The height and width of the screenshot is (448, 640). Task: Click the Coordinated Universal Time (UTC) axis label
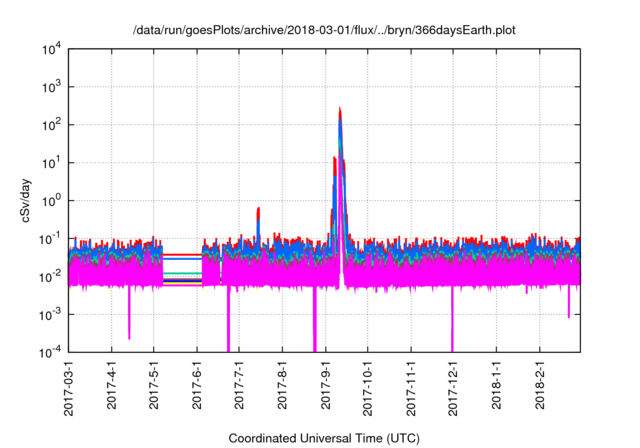coord(326,438)
